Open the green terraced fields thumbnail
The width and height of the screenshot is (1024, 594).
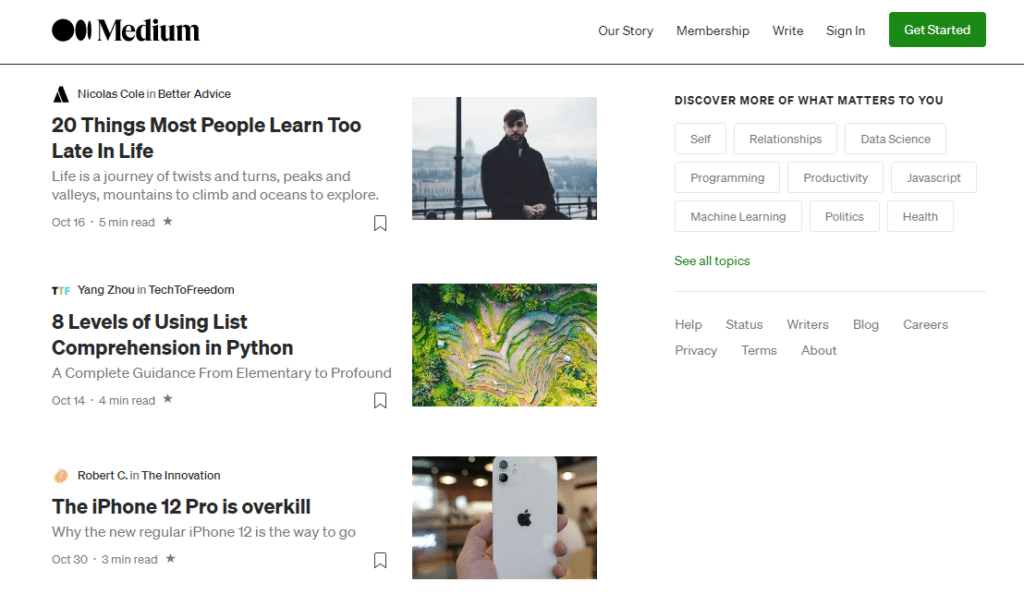[x=504, y=345]
